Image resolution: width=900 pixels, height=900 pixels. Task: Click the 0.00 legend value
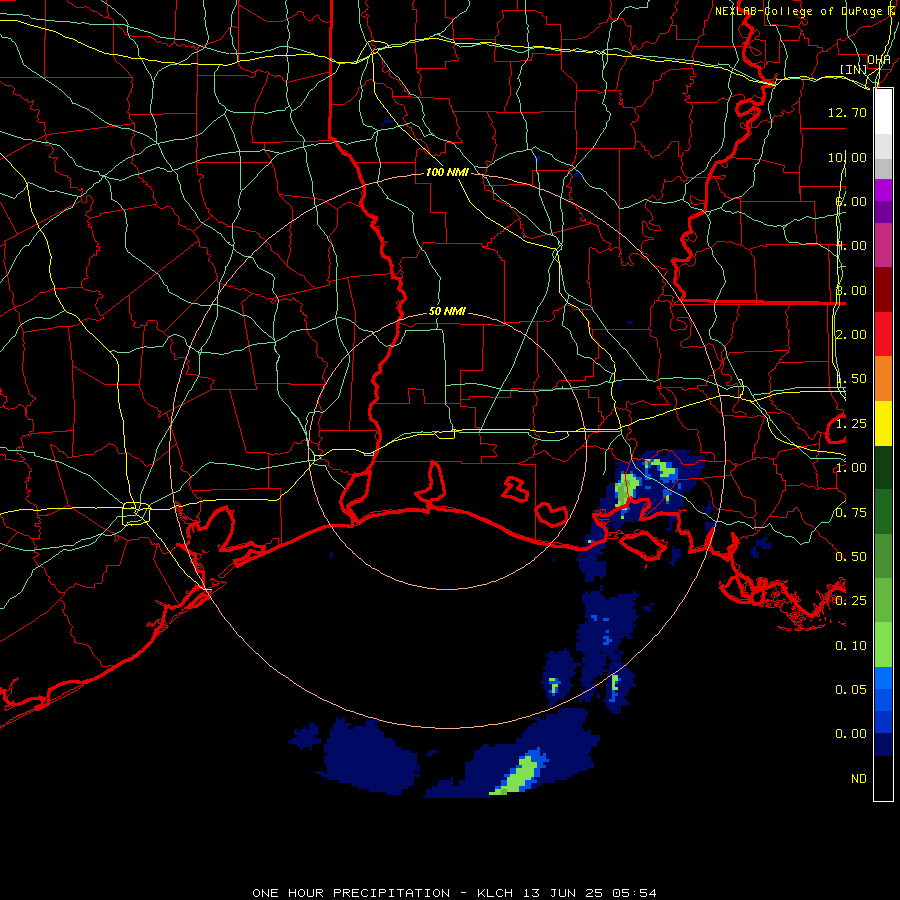coord(851,734)
